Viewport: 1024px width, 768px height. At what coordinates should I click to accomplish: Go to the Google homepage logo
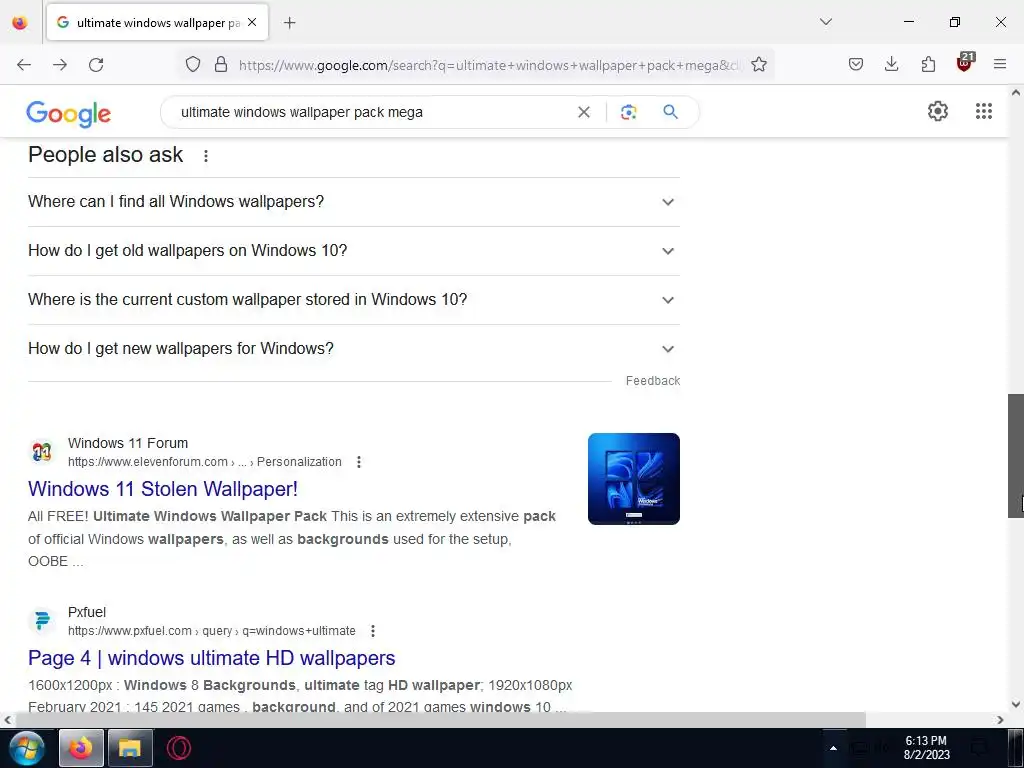tap(69, 114)
